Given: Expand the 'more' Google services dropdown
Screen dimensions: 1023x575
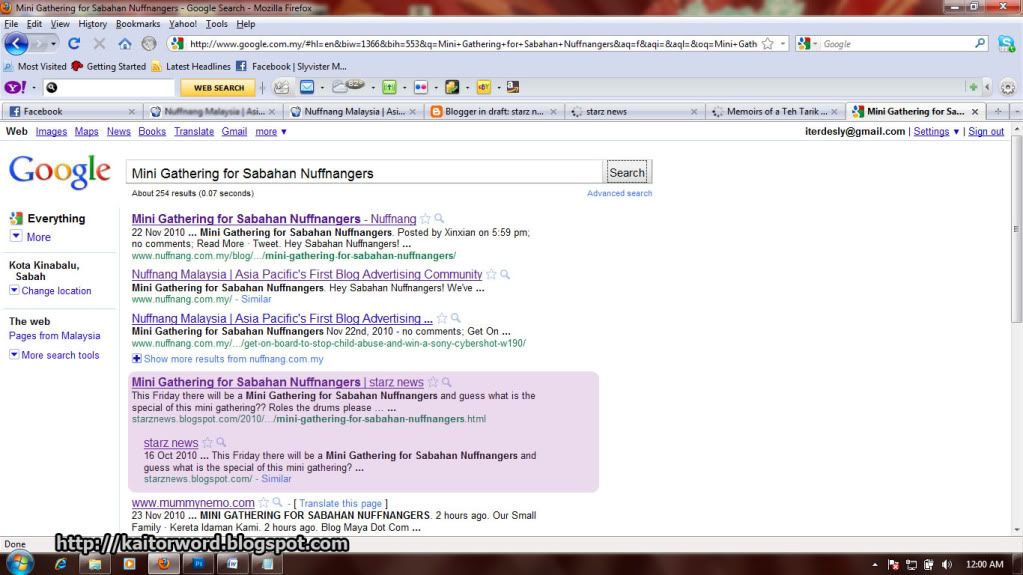Looking at the screenshot, I should point(271,131).
